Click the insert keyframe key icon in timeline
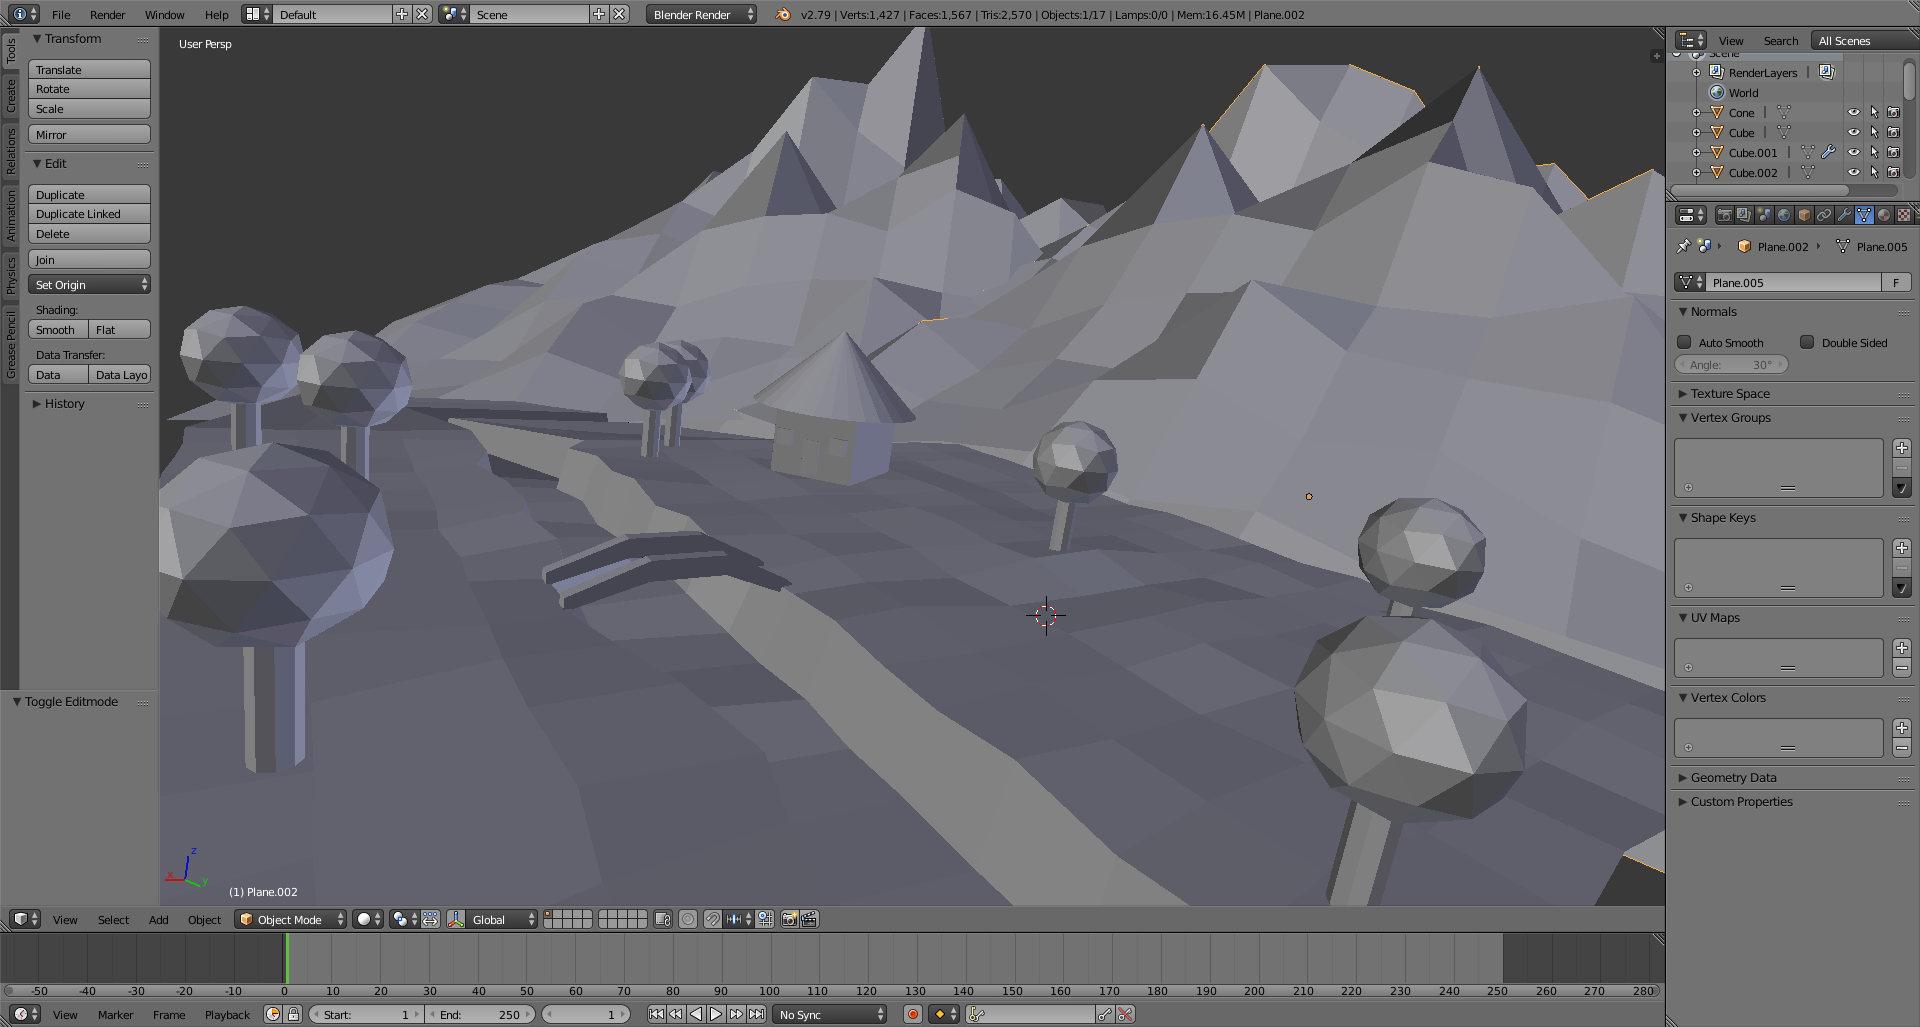This screenshot has width=1920, height=1027. [x=1105, y=1014]
